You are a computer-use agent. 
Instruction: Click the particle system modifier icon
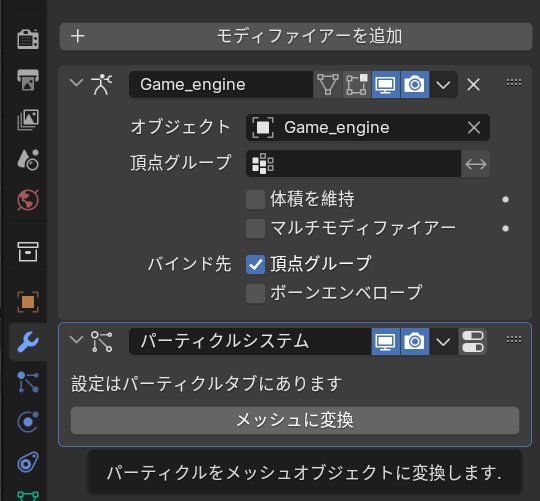[102, 342]
